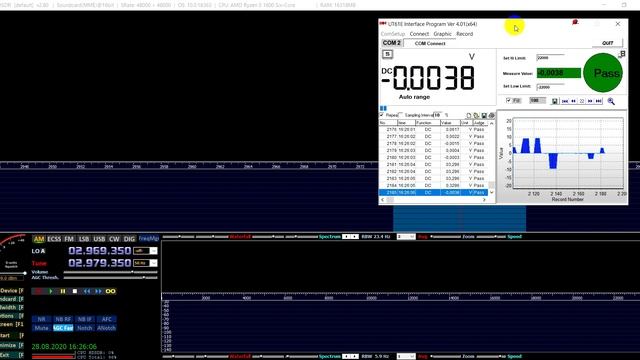Select ECSS demodulation mode
Viewport: 640px width, 360px height.
(54, 239)
